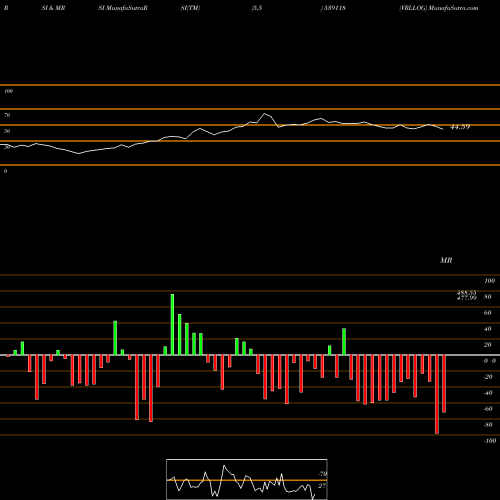Click the SI & MR header label
Screen dimensions: 500x500
53,8
